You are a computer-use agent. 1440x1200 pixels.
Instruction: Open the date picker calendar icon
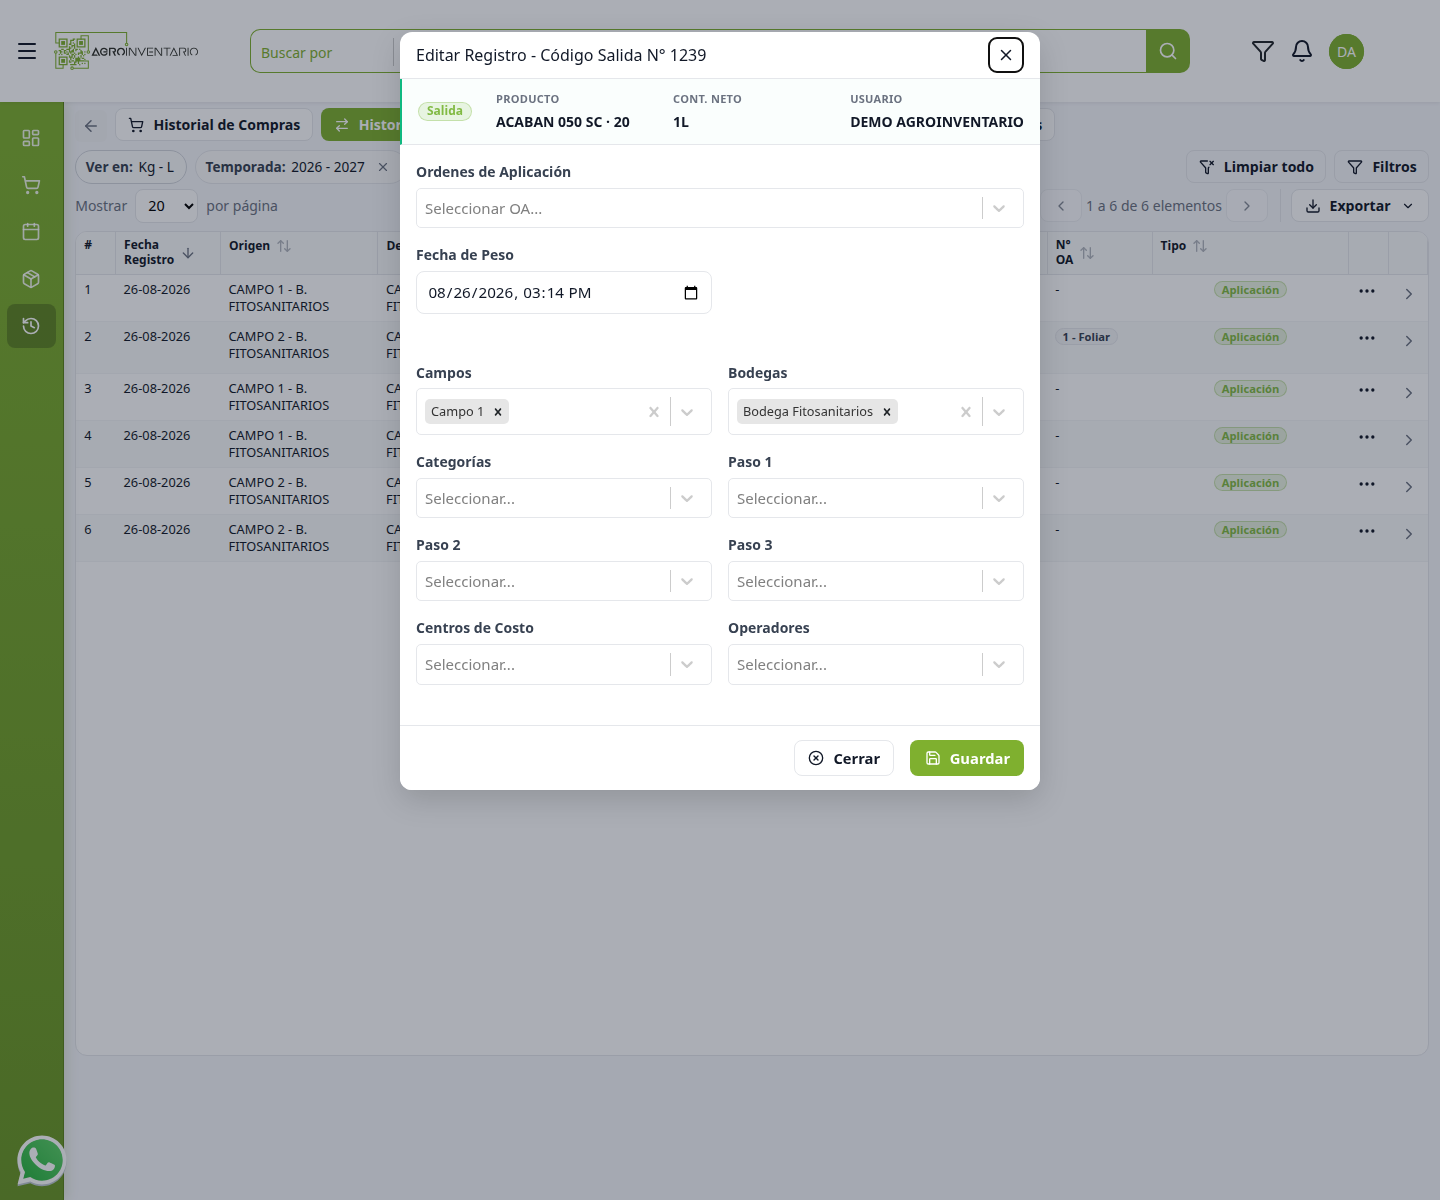click(x=691, y=293)
